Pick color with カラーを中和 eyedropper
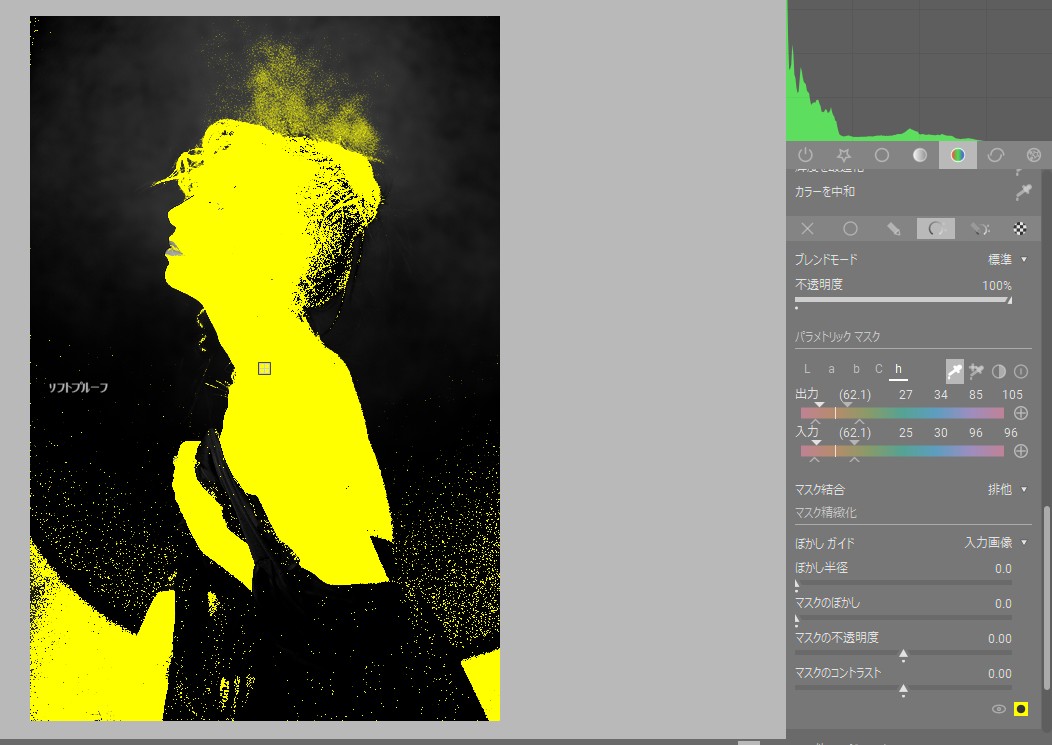 coord(1023,192)
